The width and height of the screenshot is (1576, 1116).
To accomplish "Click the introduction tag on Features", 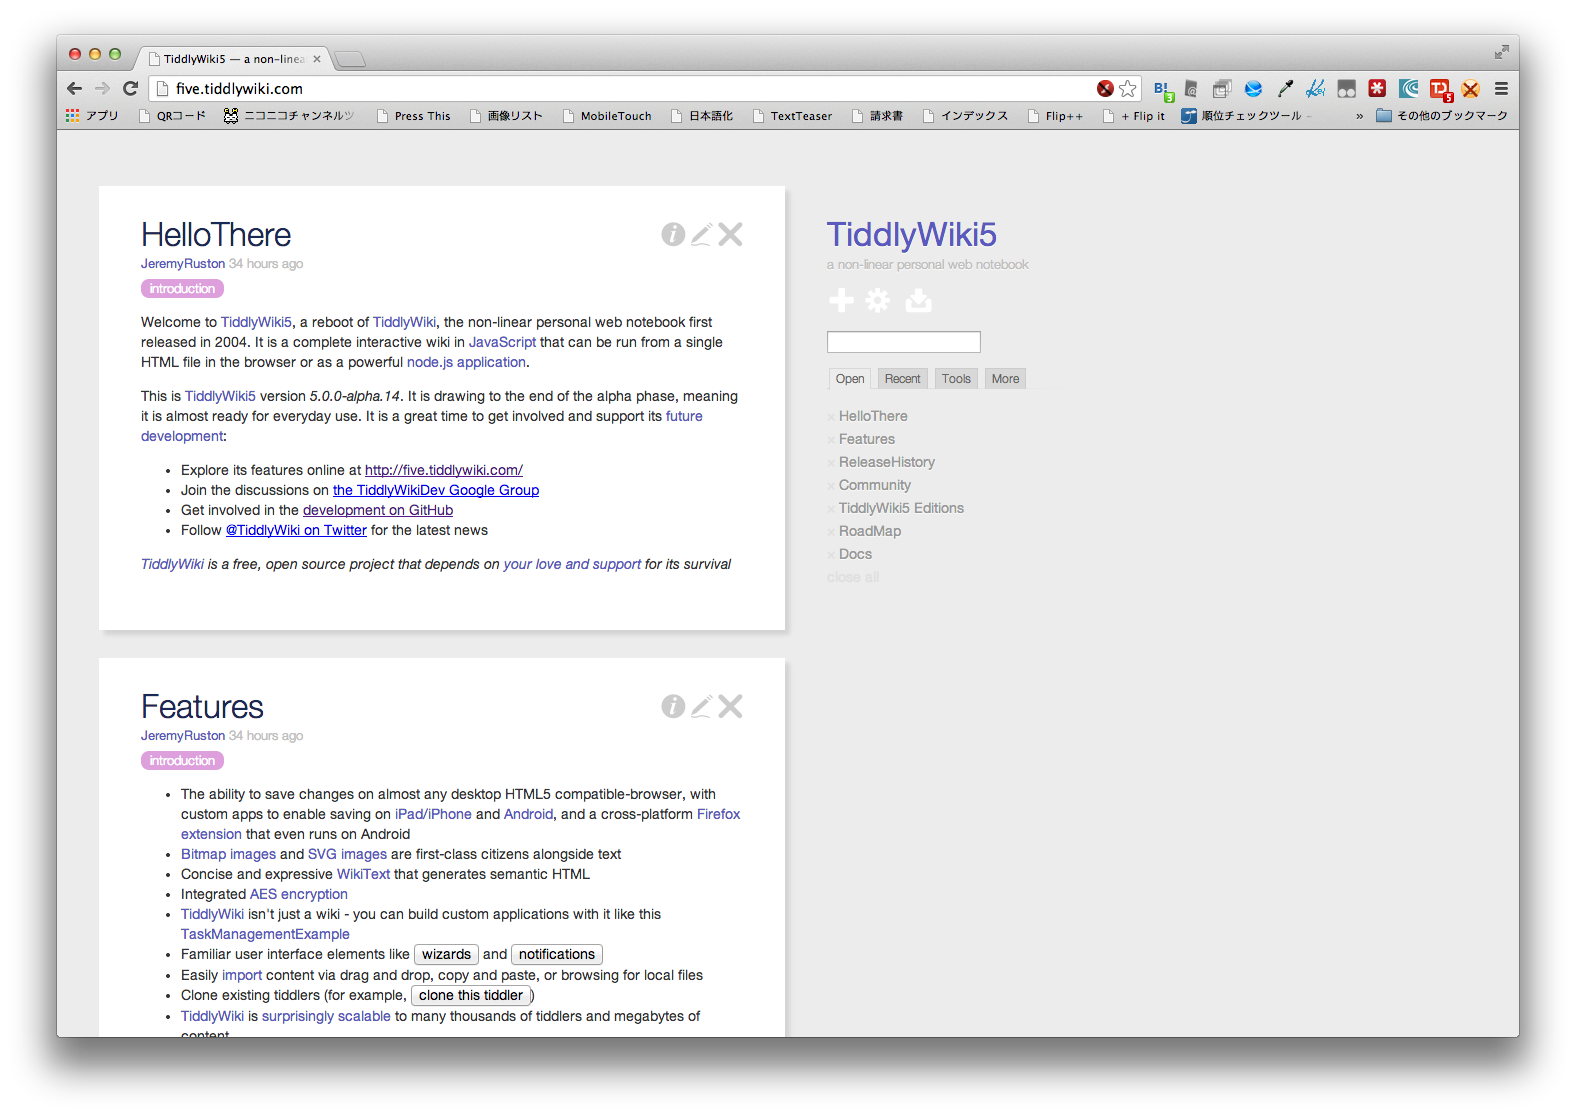I will point(182,761).
